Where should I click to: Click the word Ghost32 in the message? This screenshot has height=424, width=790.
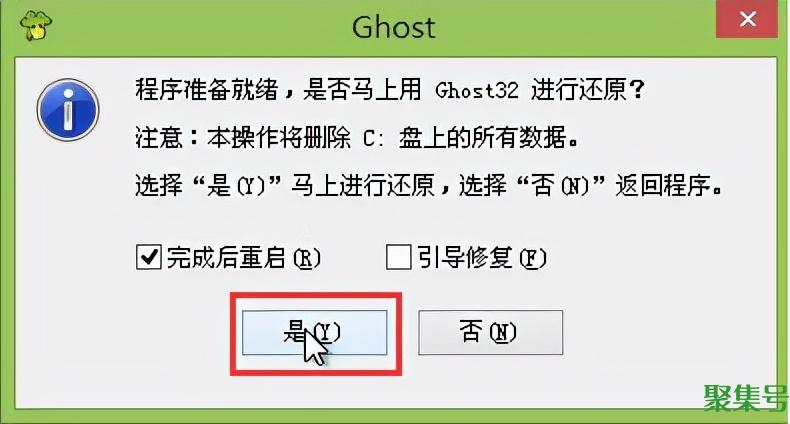(x=477, y=91)
